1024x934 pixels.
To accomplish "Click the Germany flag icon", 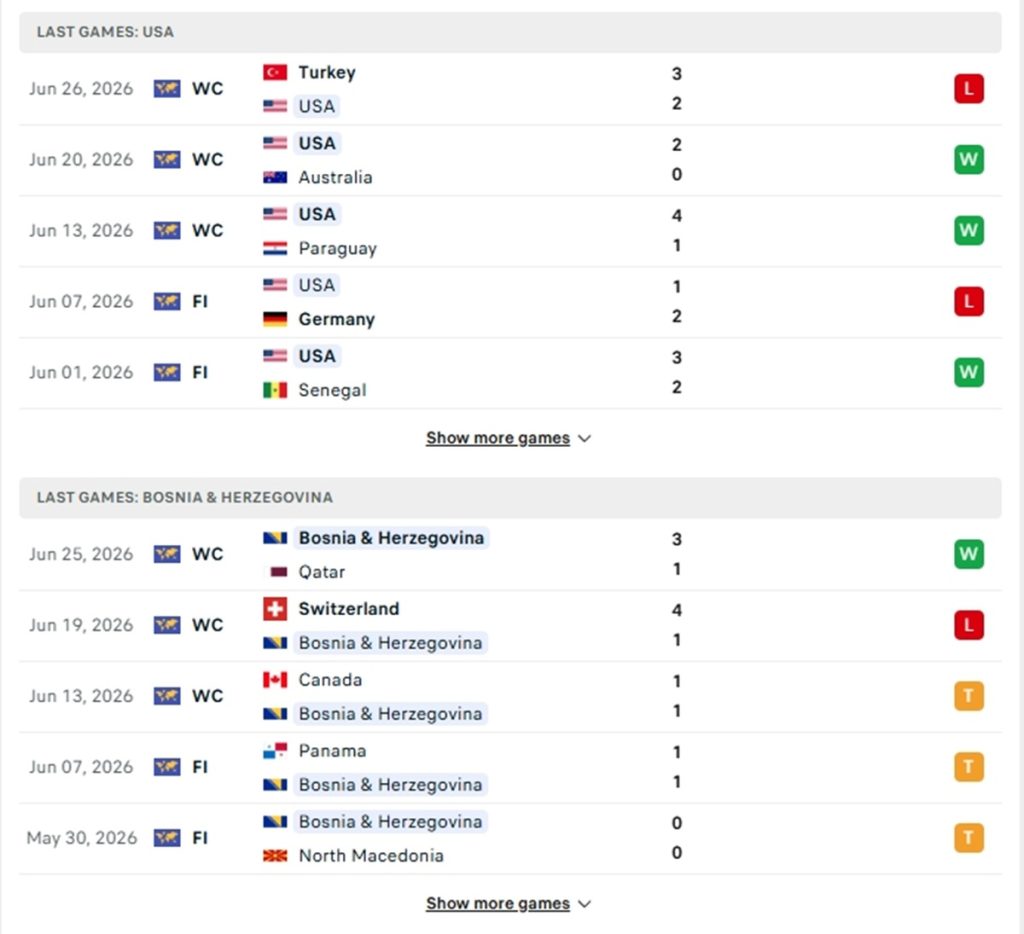I will click(x=275, y=319).
